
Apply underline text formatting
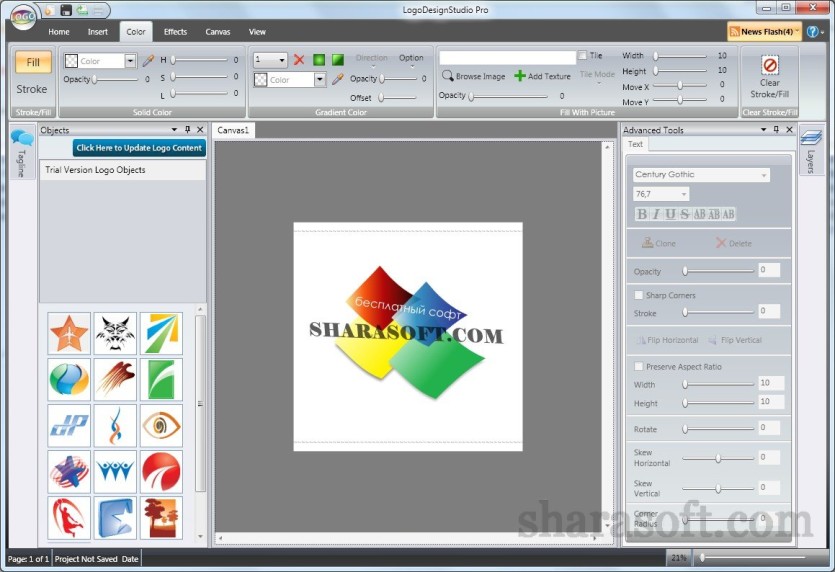(x=670, y=214)
